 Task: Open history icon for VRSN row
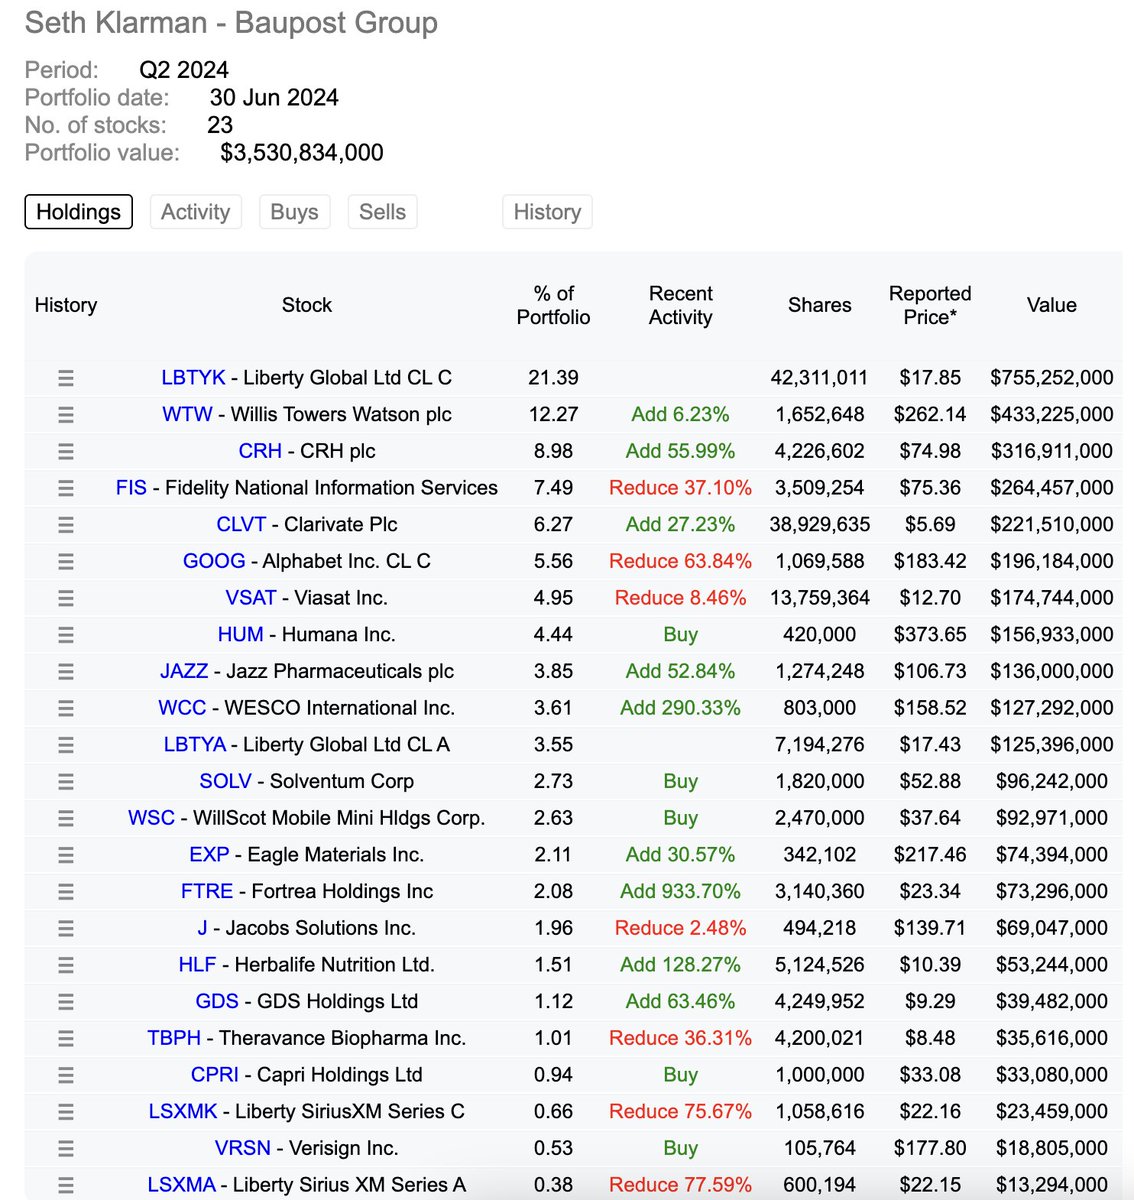tap(66, 1148)
